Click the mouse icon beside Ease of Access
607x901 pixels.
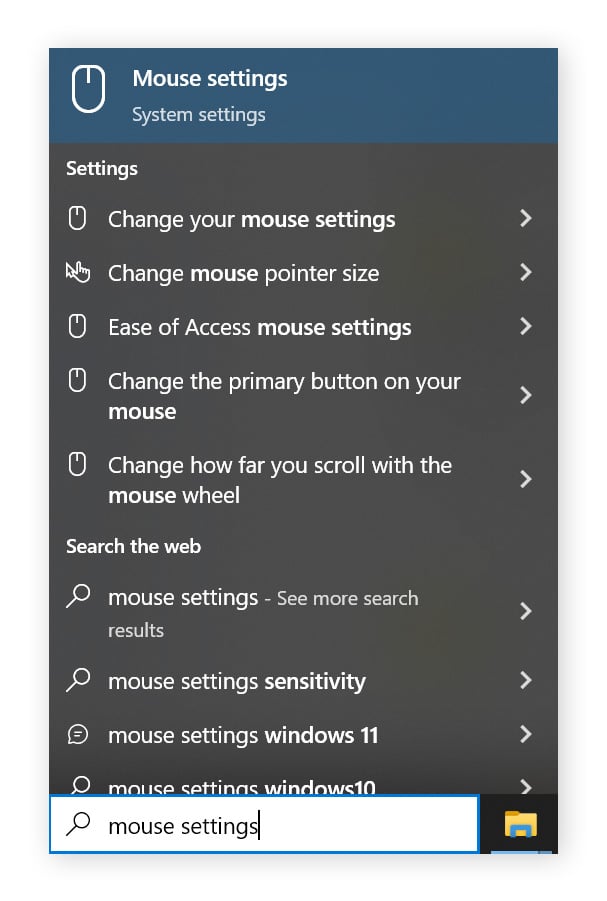77,327
